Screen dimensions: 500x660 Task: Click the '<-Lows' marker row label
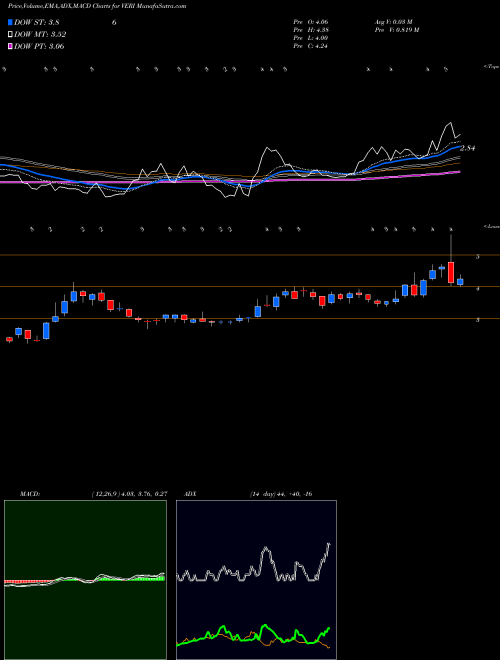pyautogui.click(x=492, y=226)
